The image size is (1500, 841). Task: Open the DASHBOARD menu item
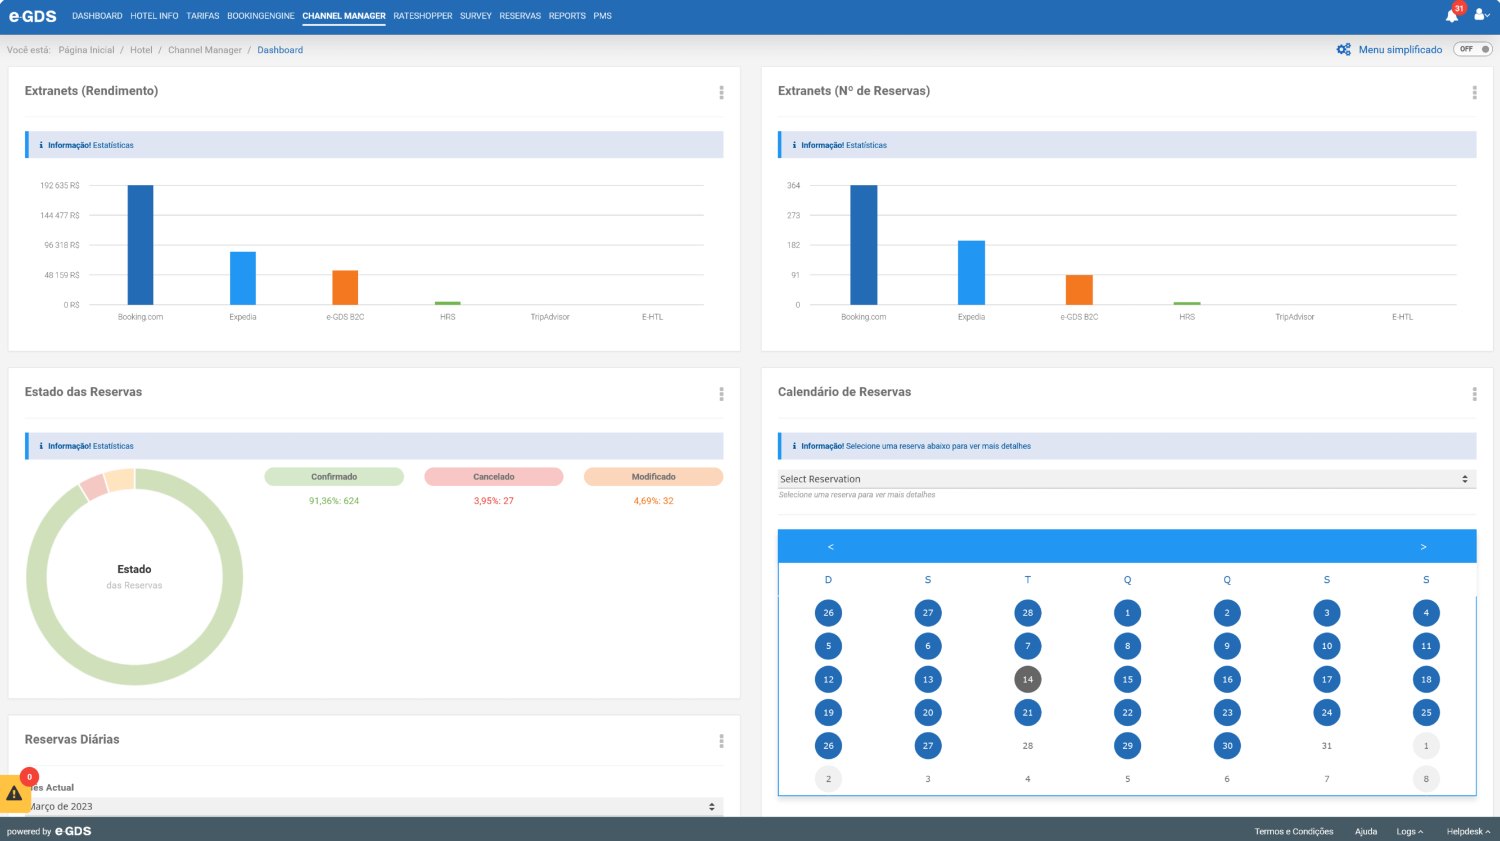pyautogui.click(x=97, y=16)
